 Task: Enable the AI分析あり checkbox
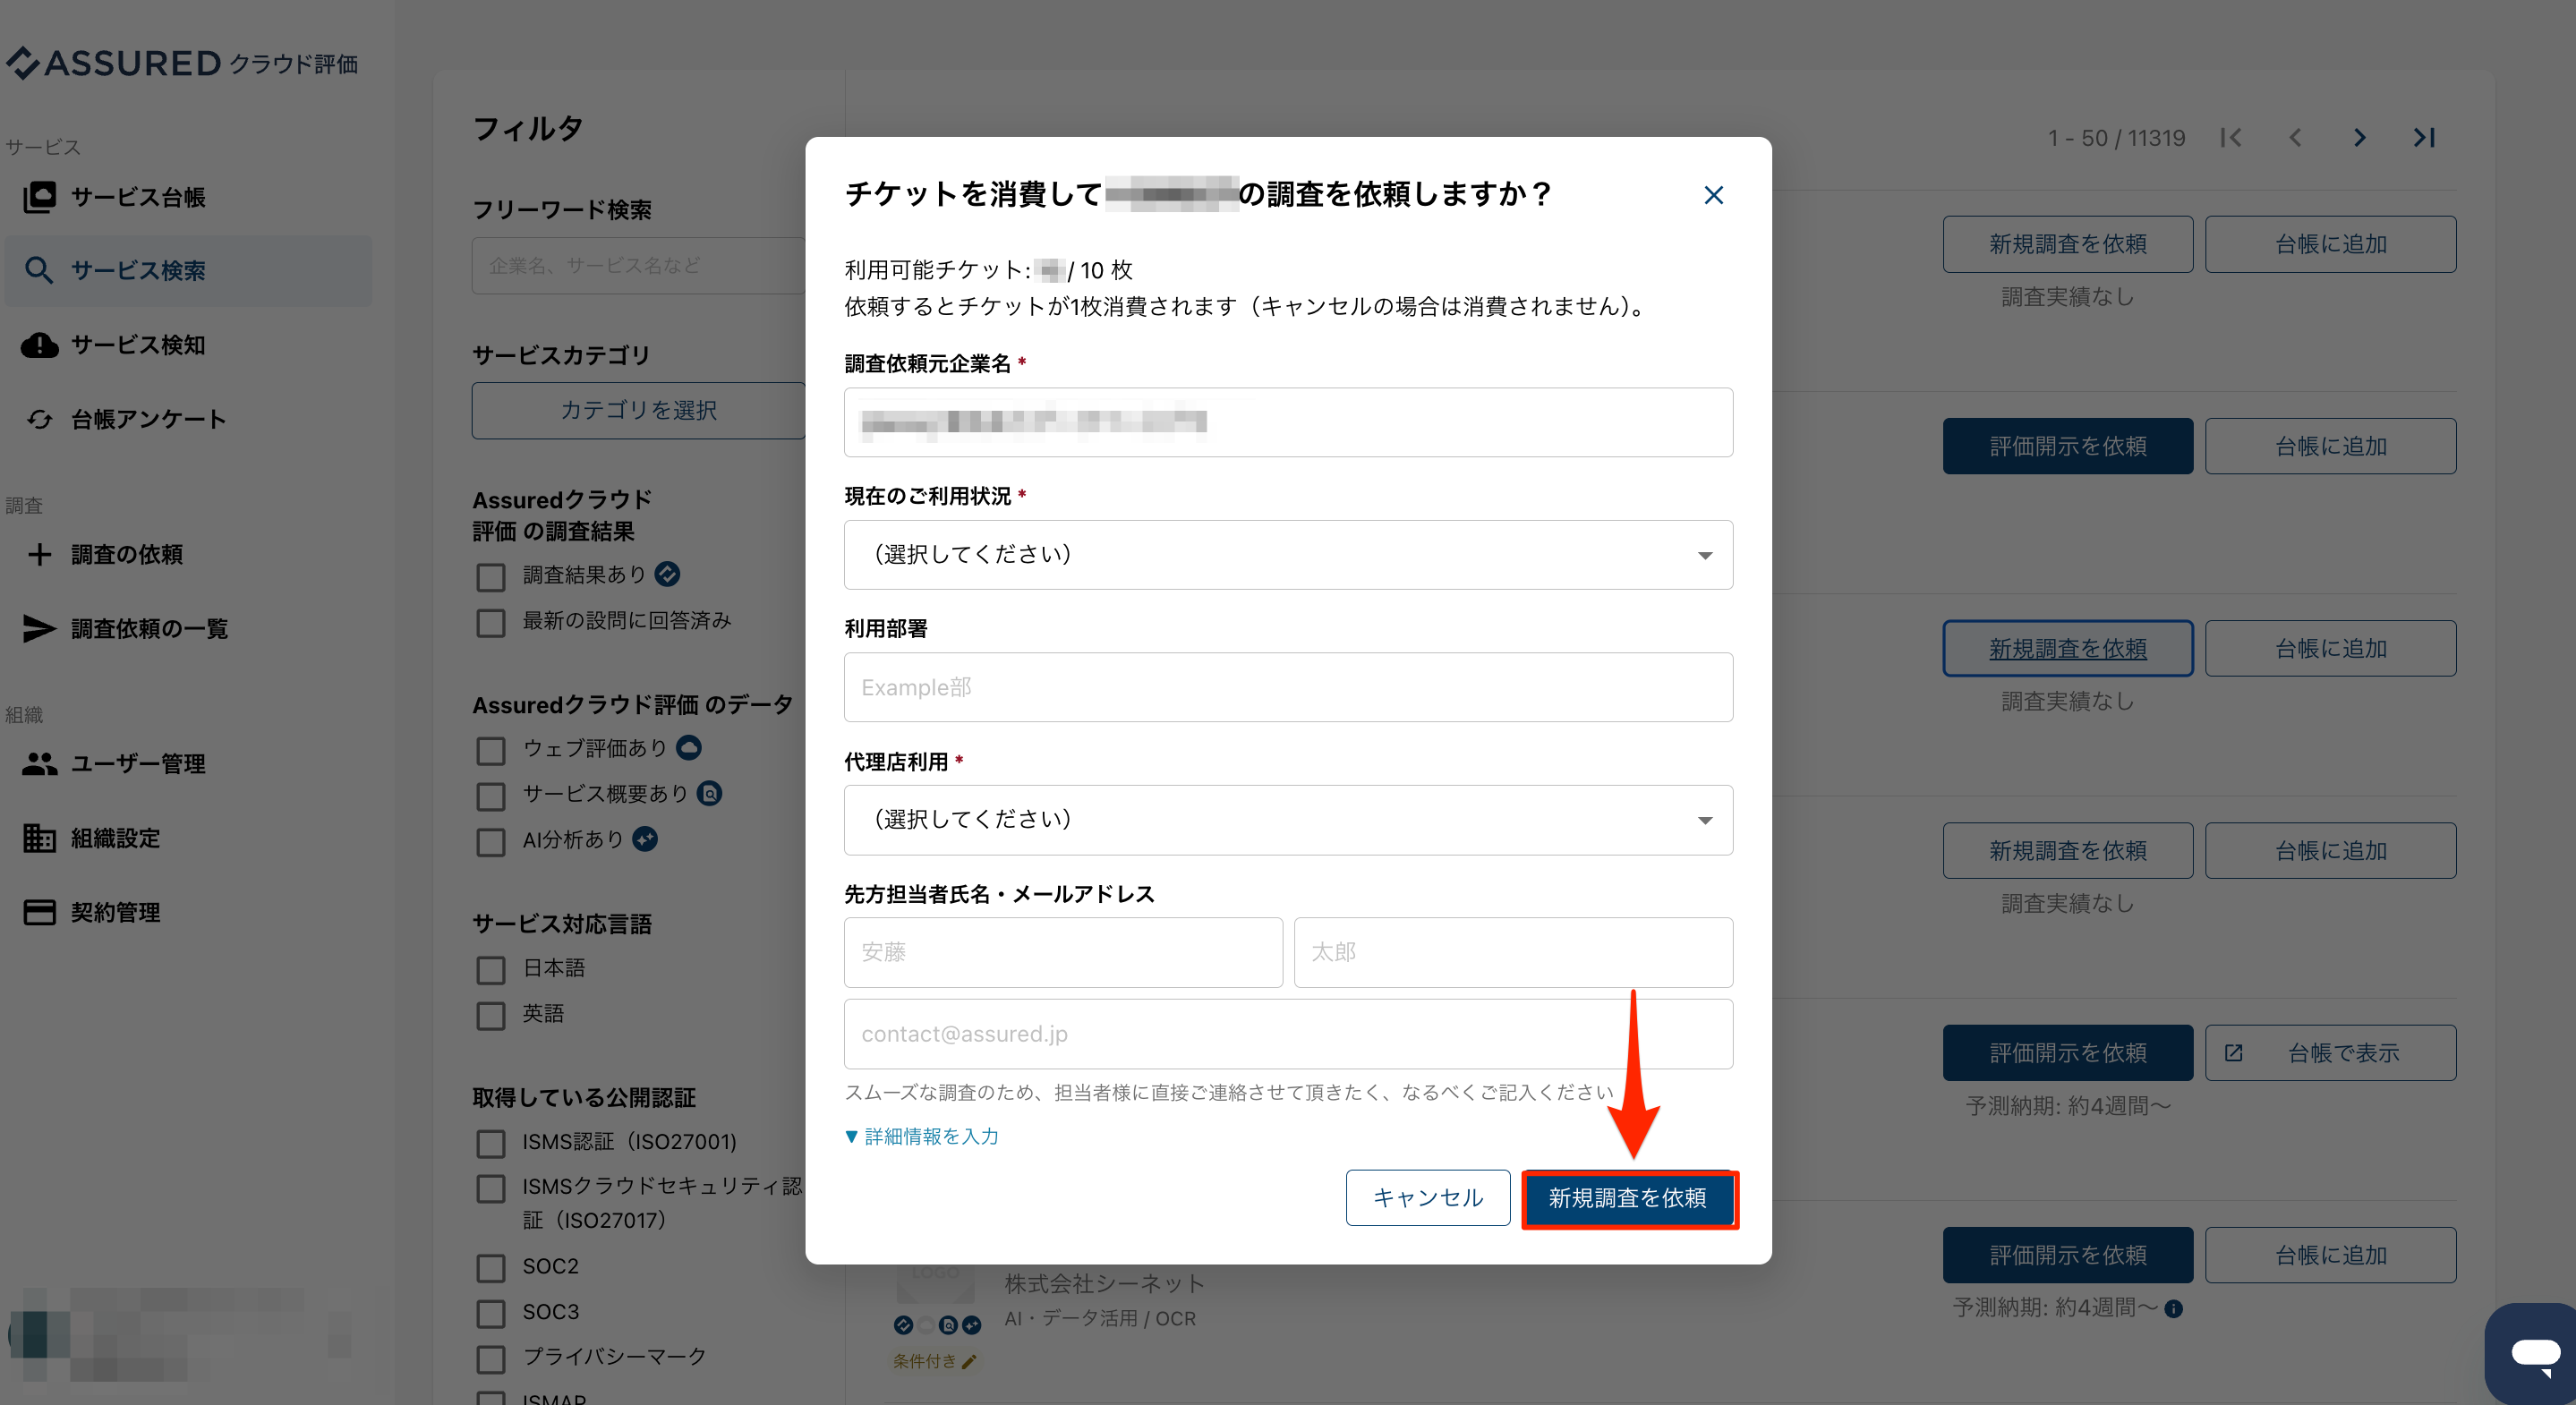[490, 842]
